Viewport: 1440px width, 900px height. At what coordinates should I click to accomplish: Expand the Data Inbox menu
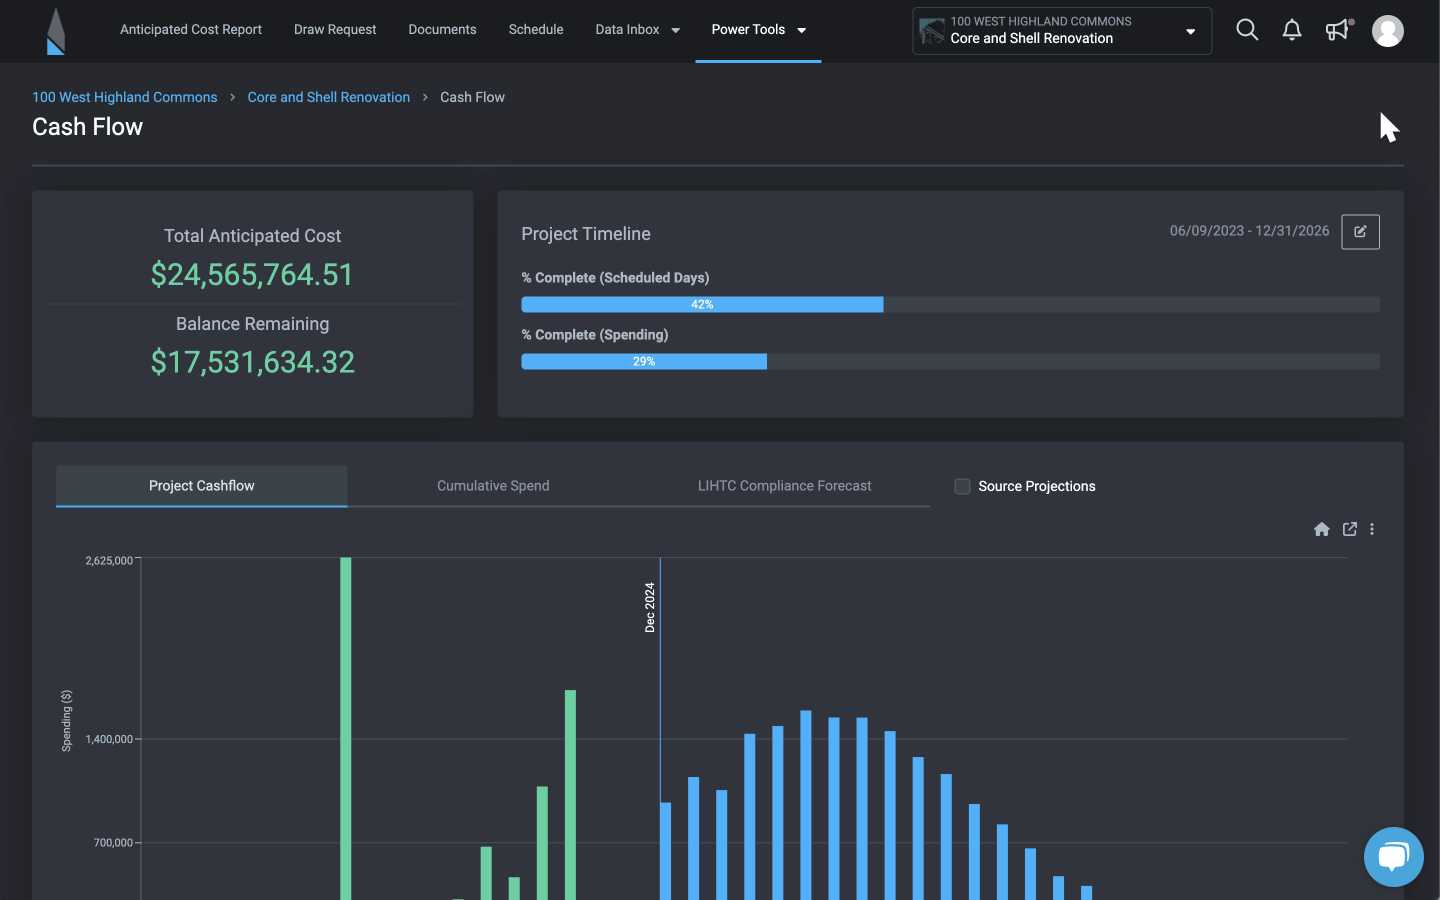[x=637, y=30]
